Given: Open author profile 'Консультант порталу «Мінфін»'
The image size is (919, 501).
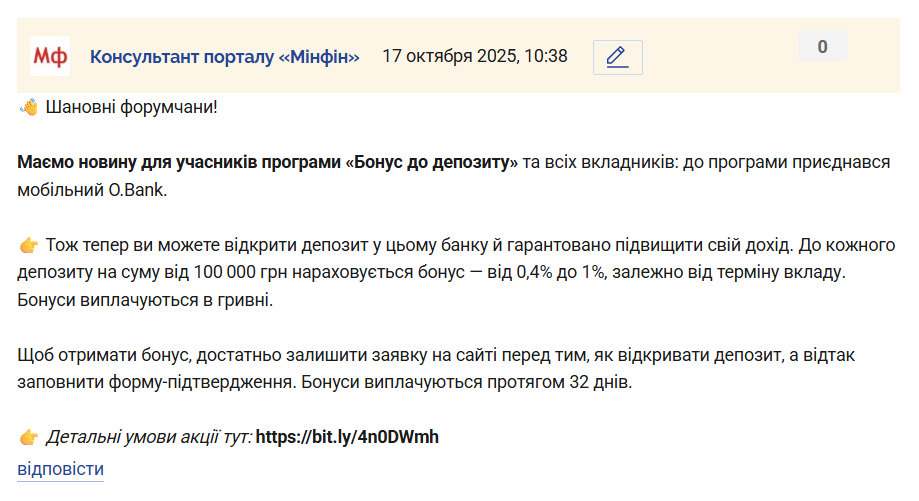Looking at the screenshot, I should point(225,56).
